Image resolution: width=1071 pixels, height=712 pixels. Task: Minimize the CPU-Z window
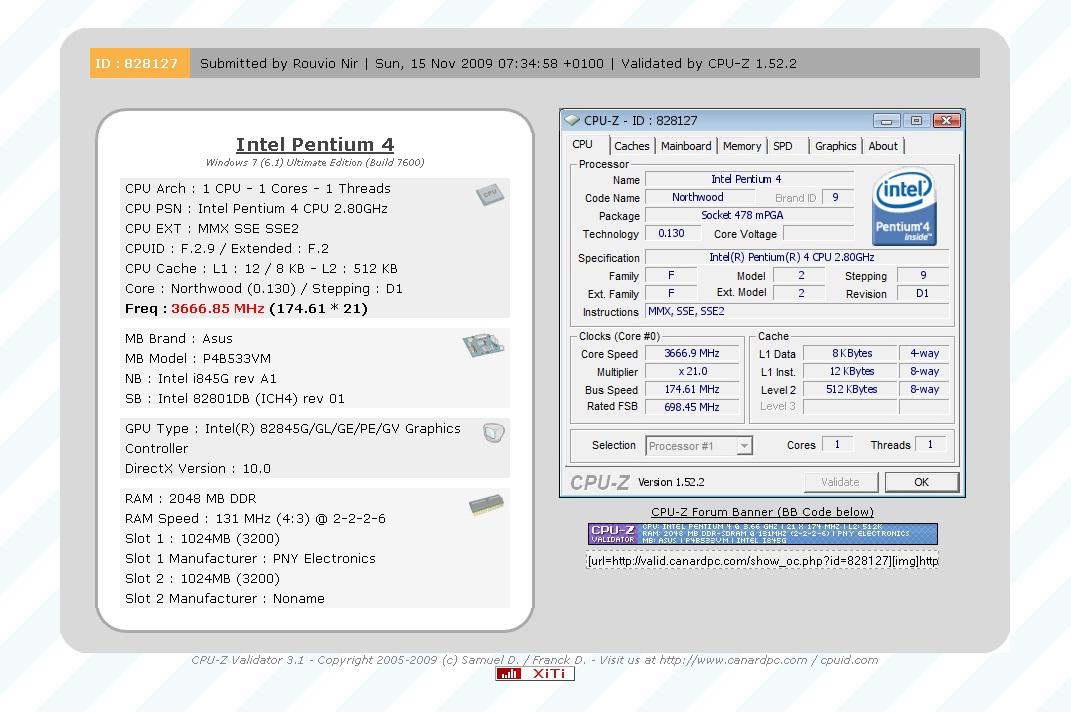(887, 121)
